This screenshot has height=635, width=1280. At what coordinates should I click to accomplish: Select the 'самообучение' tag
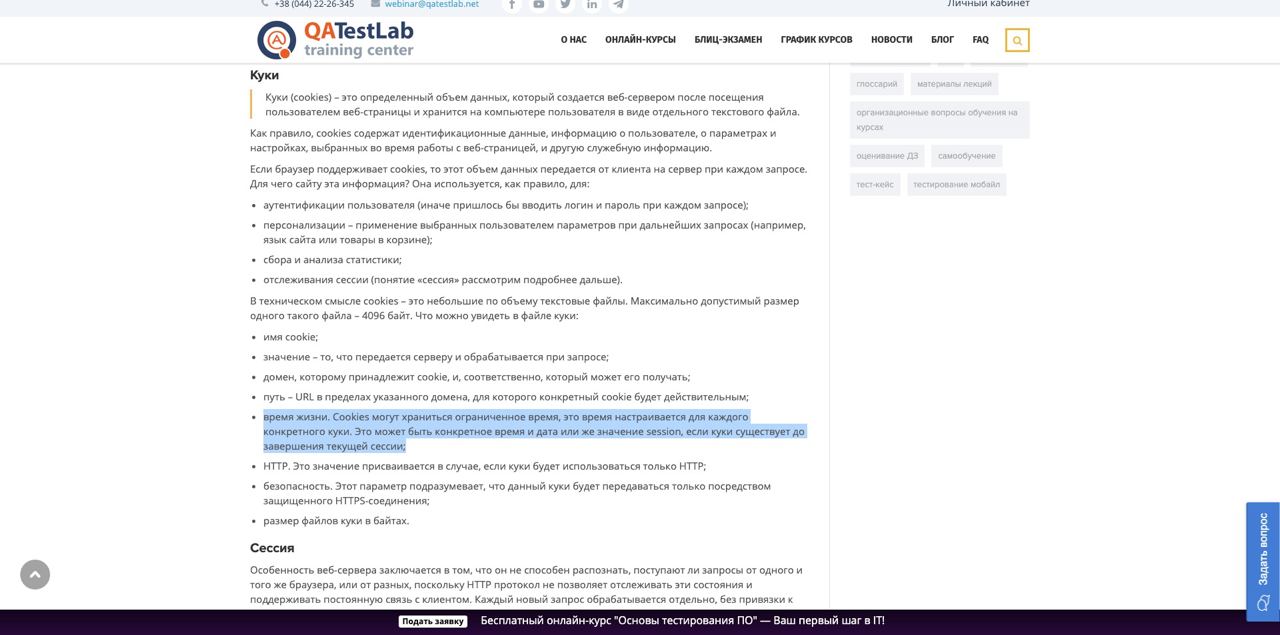[x=967, y=156]
